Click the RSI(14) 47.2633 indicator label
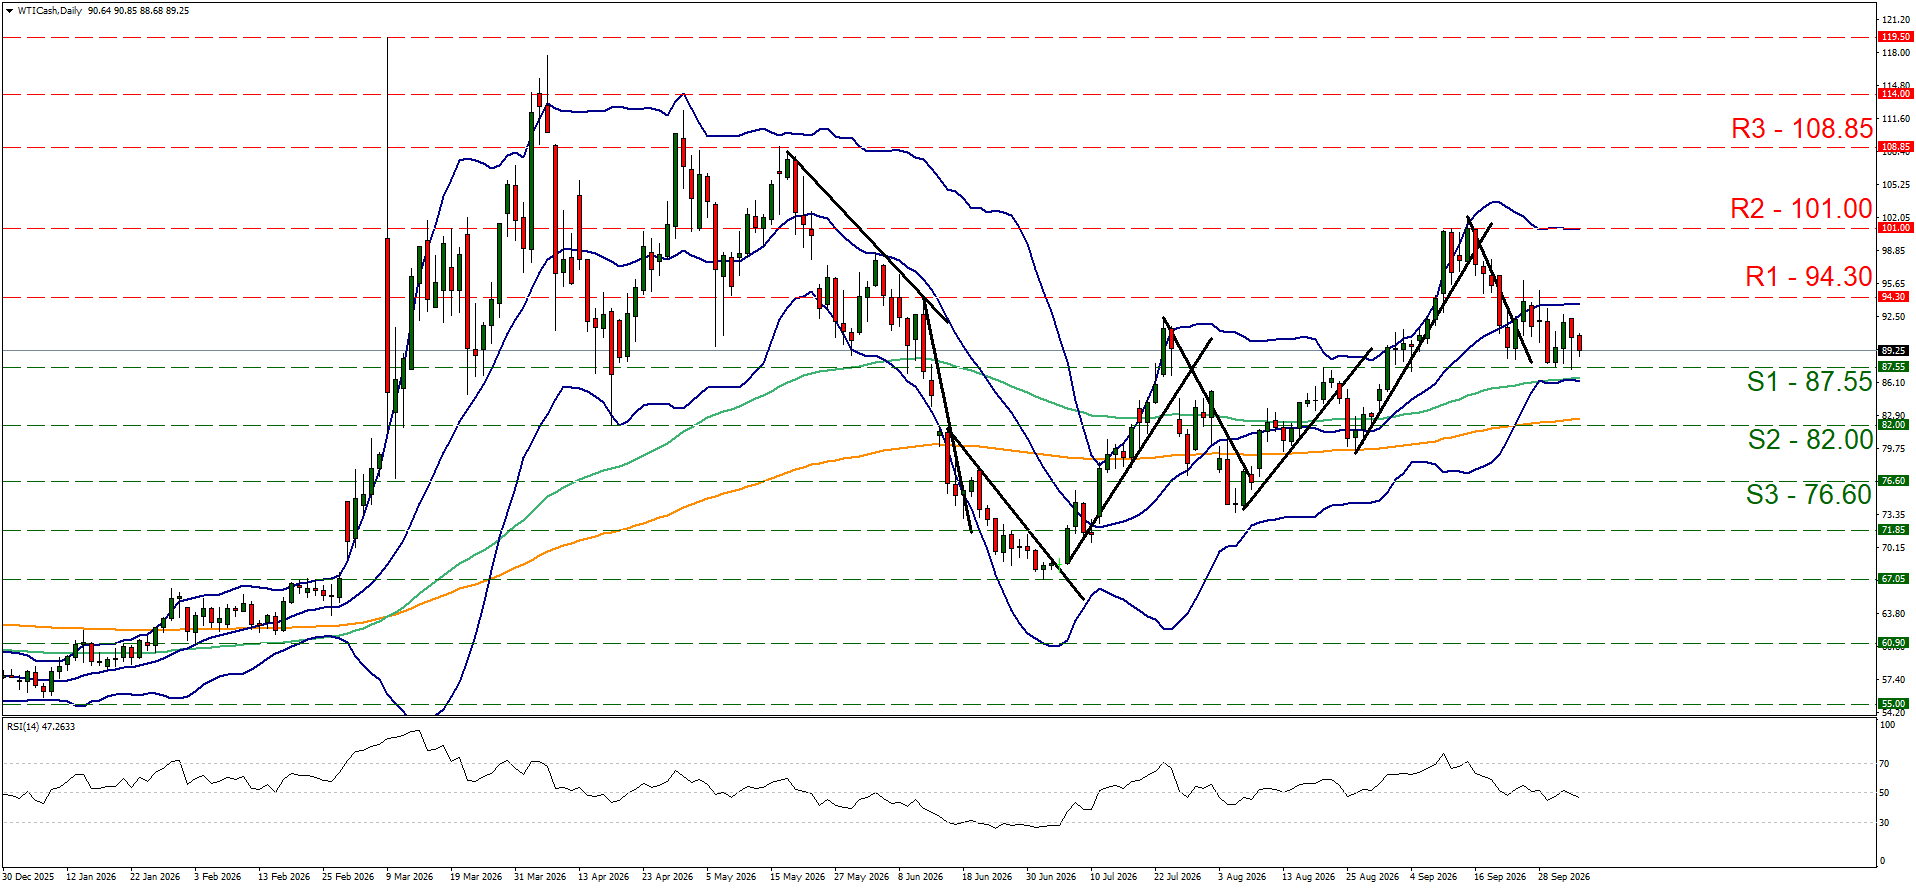Screen dimensions: 1916x888 tap(41, 727)
